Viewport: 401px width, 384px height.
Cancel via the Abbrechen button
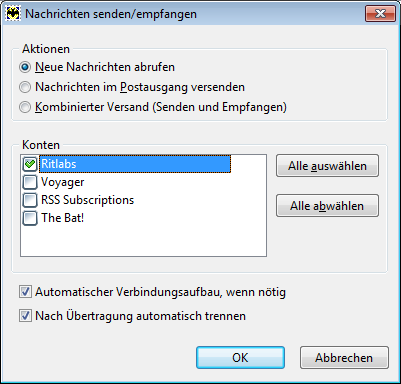(x=344, y=358)
